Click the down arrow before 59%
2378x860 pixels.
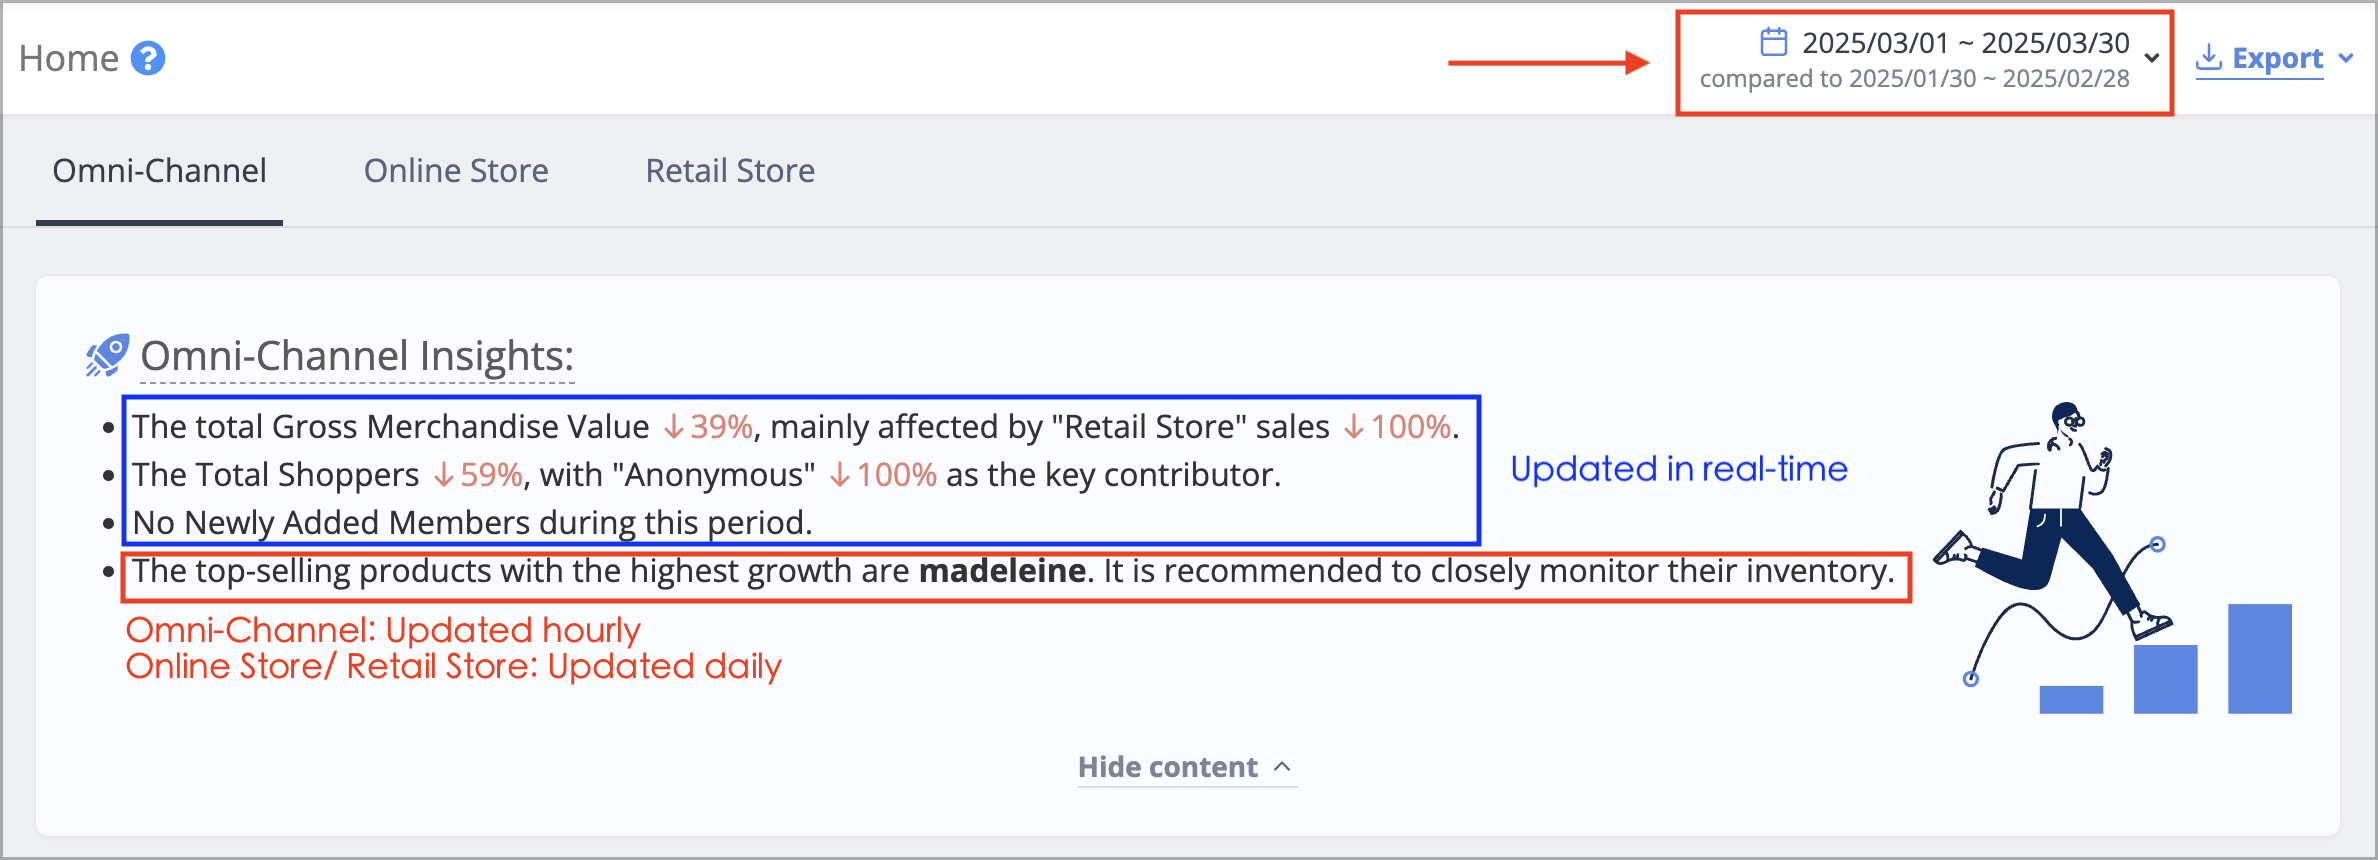click(444, 476)
